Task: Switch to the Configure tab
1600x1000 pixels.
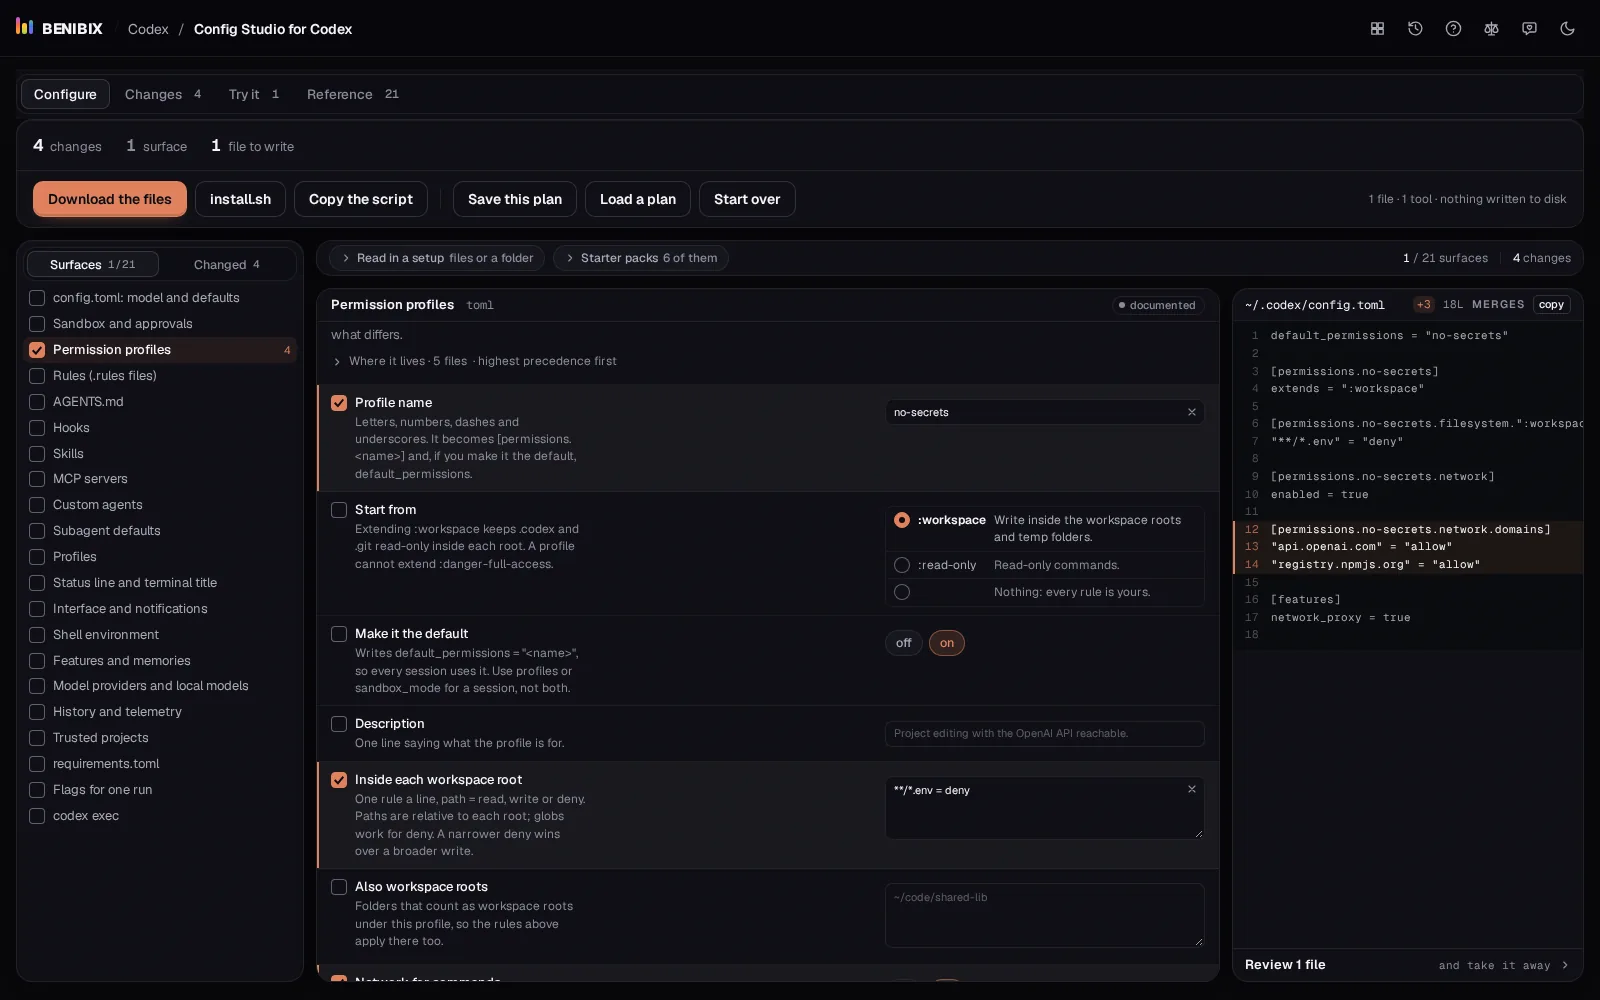Action: [65, 94]
